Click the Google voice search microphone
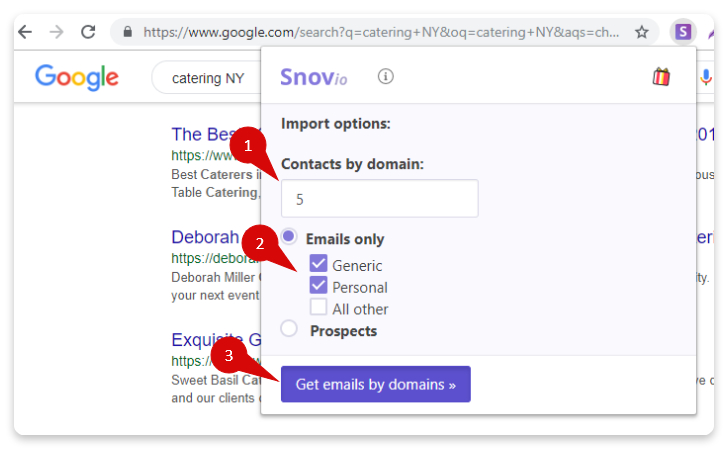The height and width of the screenshot is (449, 728). pyautogui.click(x=706, y=77)
